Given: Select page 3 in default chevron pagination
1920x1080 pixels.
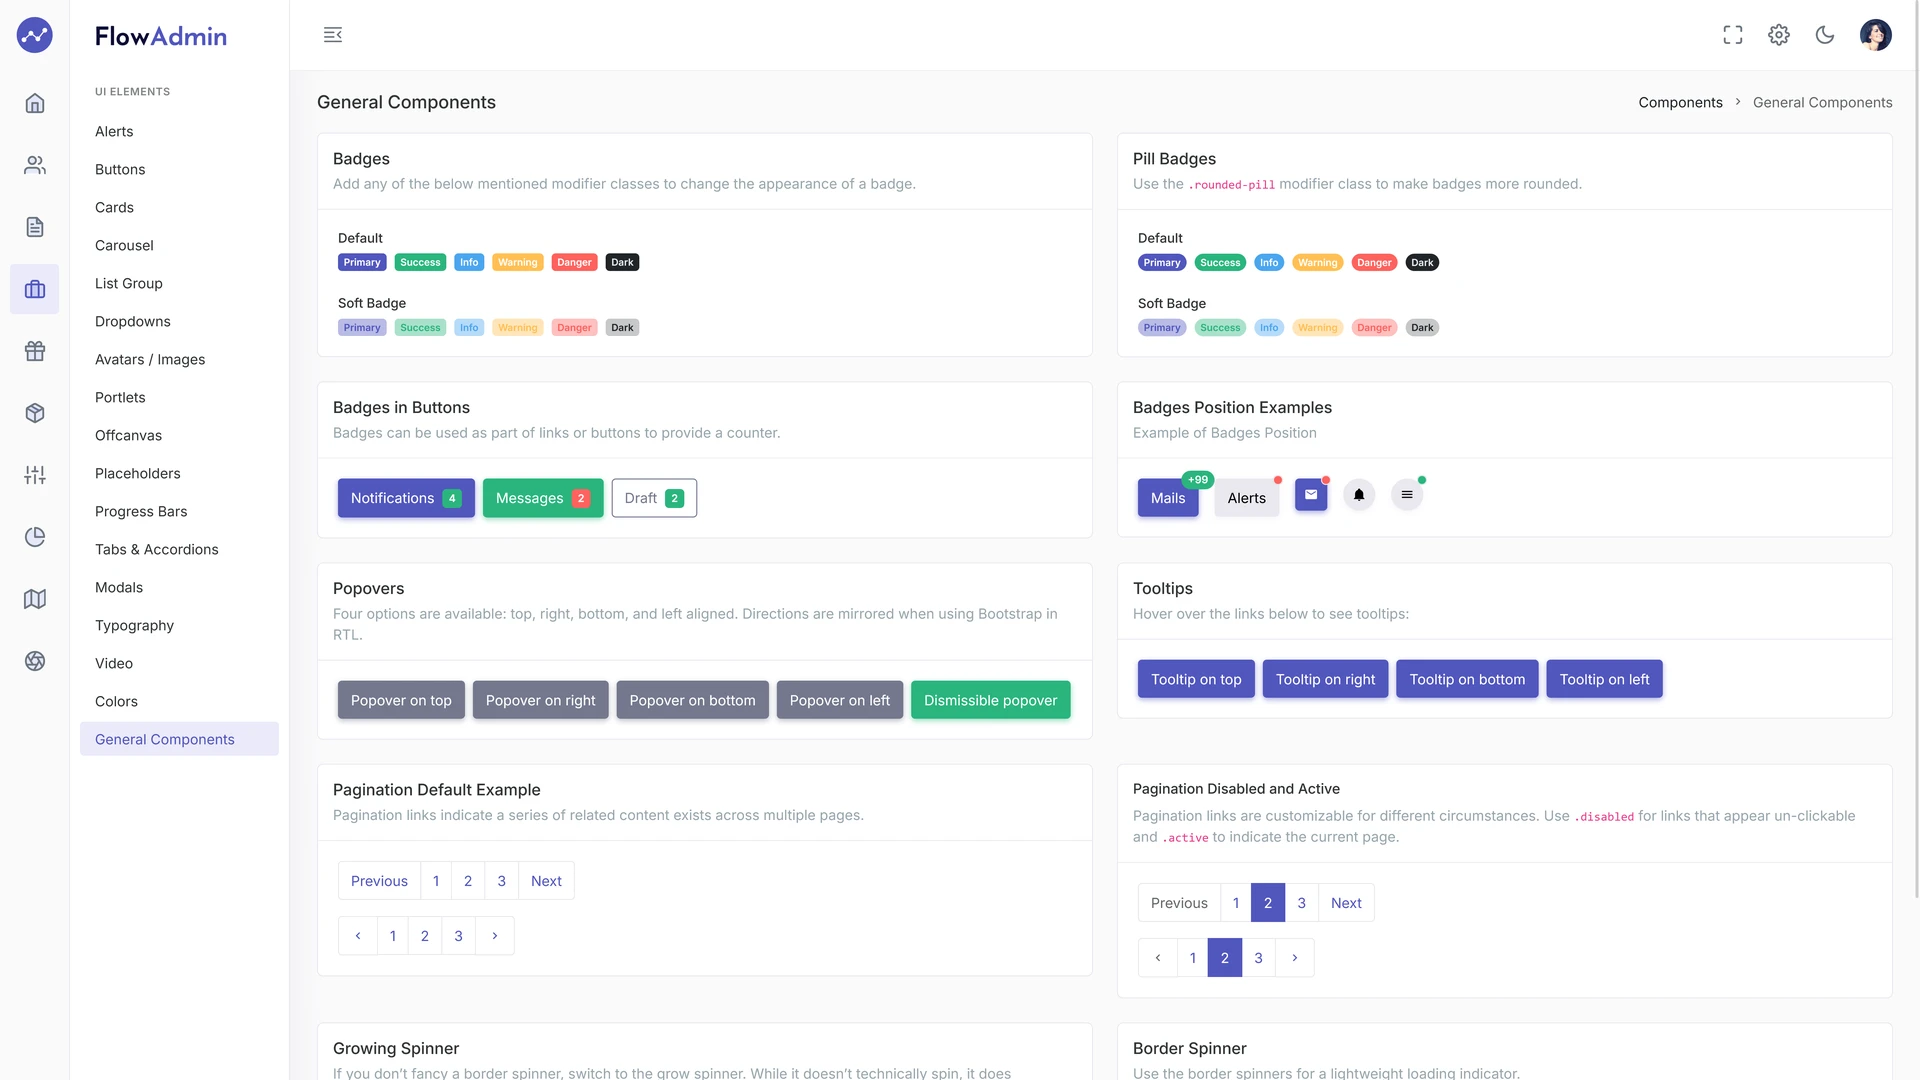Looking at the screenshot, I should tap(458, 936).
